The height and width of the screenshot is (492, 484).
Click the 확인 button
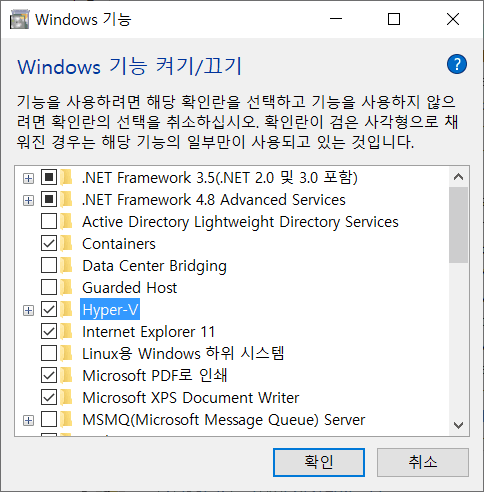(x=319, y=462)
